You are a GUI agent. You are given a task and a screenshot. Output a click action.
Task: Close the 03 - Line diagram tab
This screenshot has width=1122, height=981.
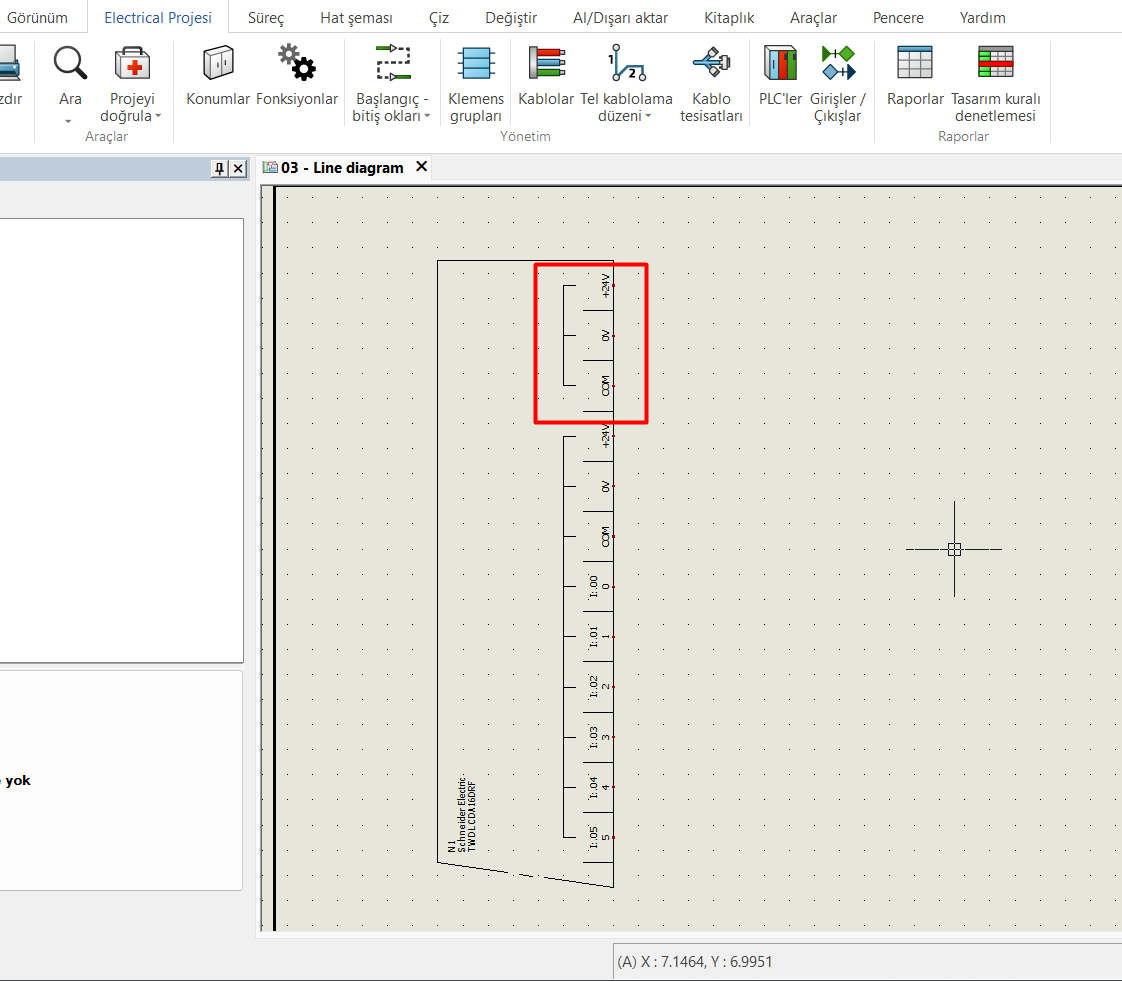click(x=421, y=167)
